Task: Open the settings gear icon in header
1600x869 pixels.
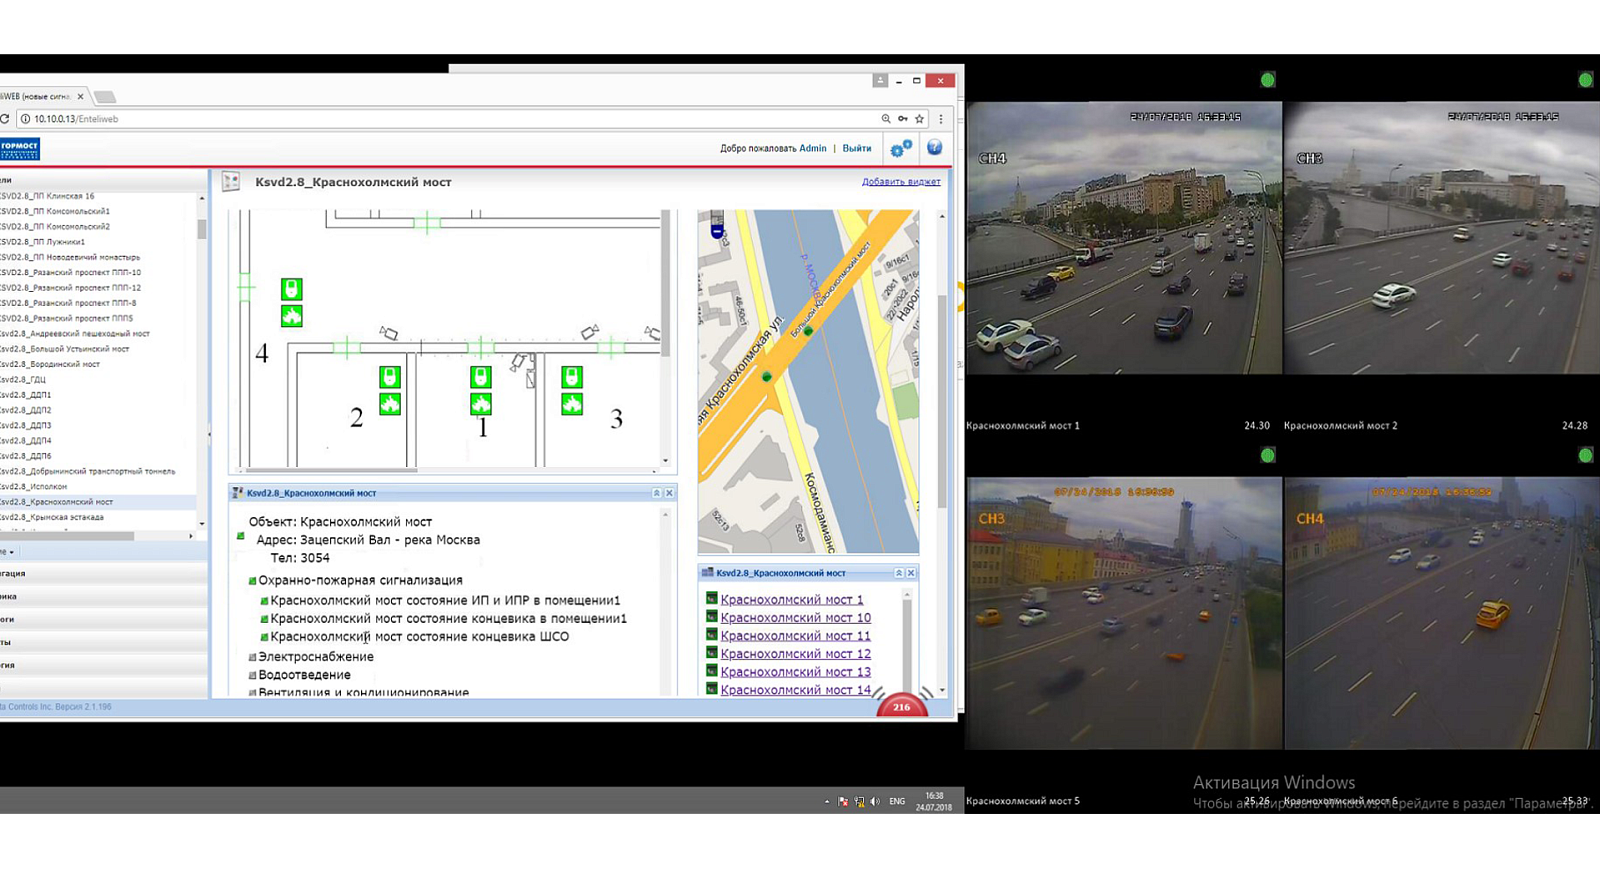Action: 900,148
